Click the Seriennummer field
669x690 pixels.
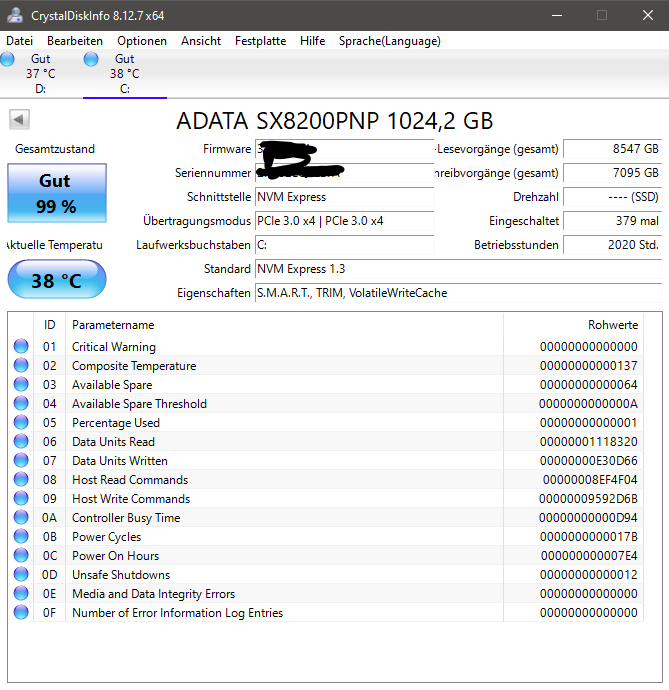pos(345,173)
